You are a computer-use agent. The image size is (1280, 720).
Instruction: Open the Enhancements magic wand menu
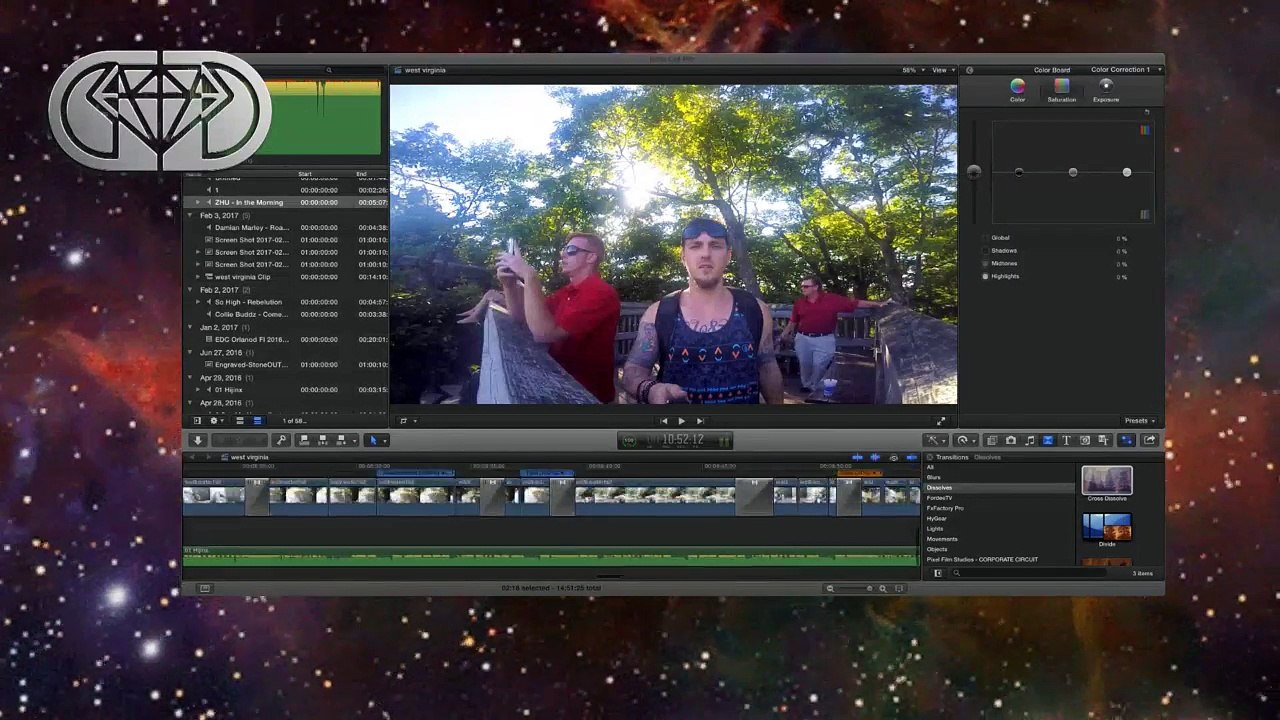934,440
